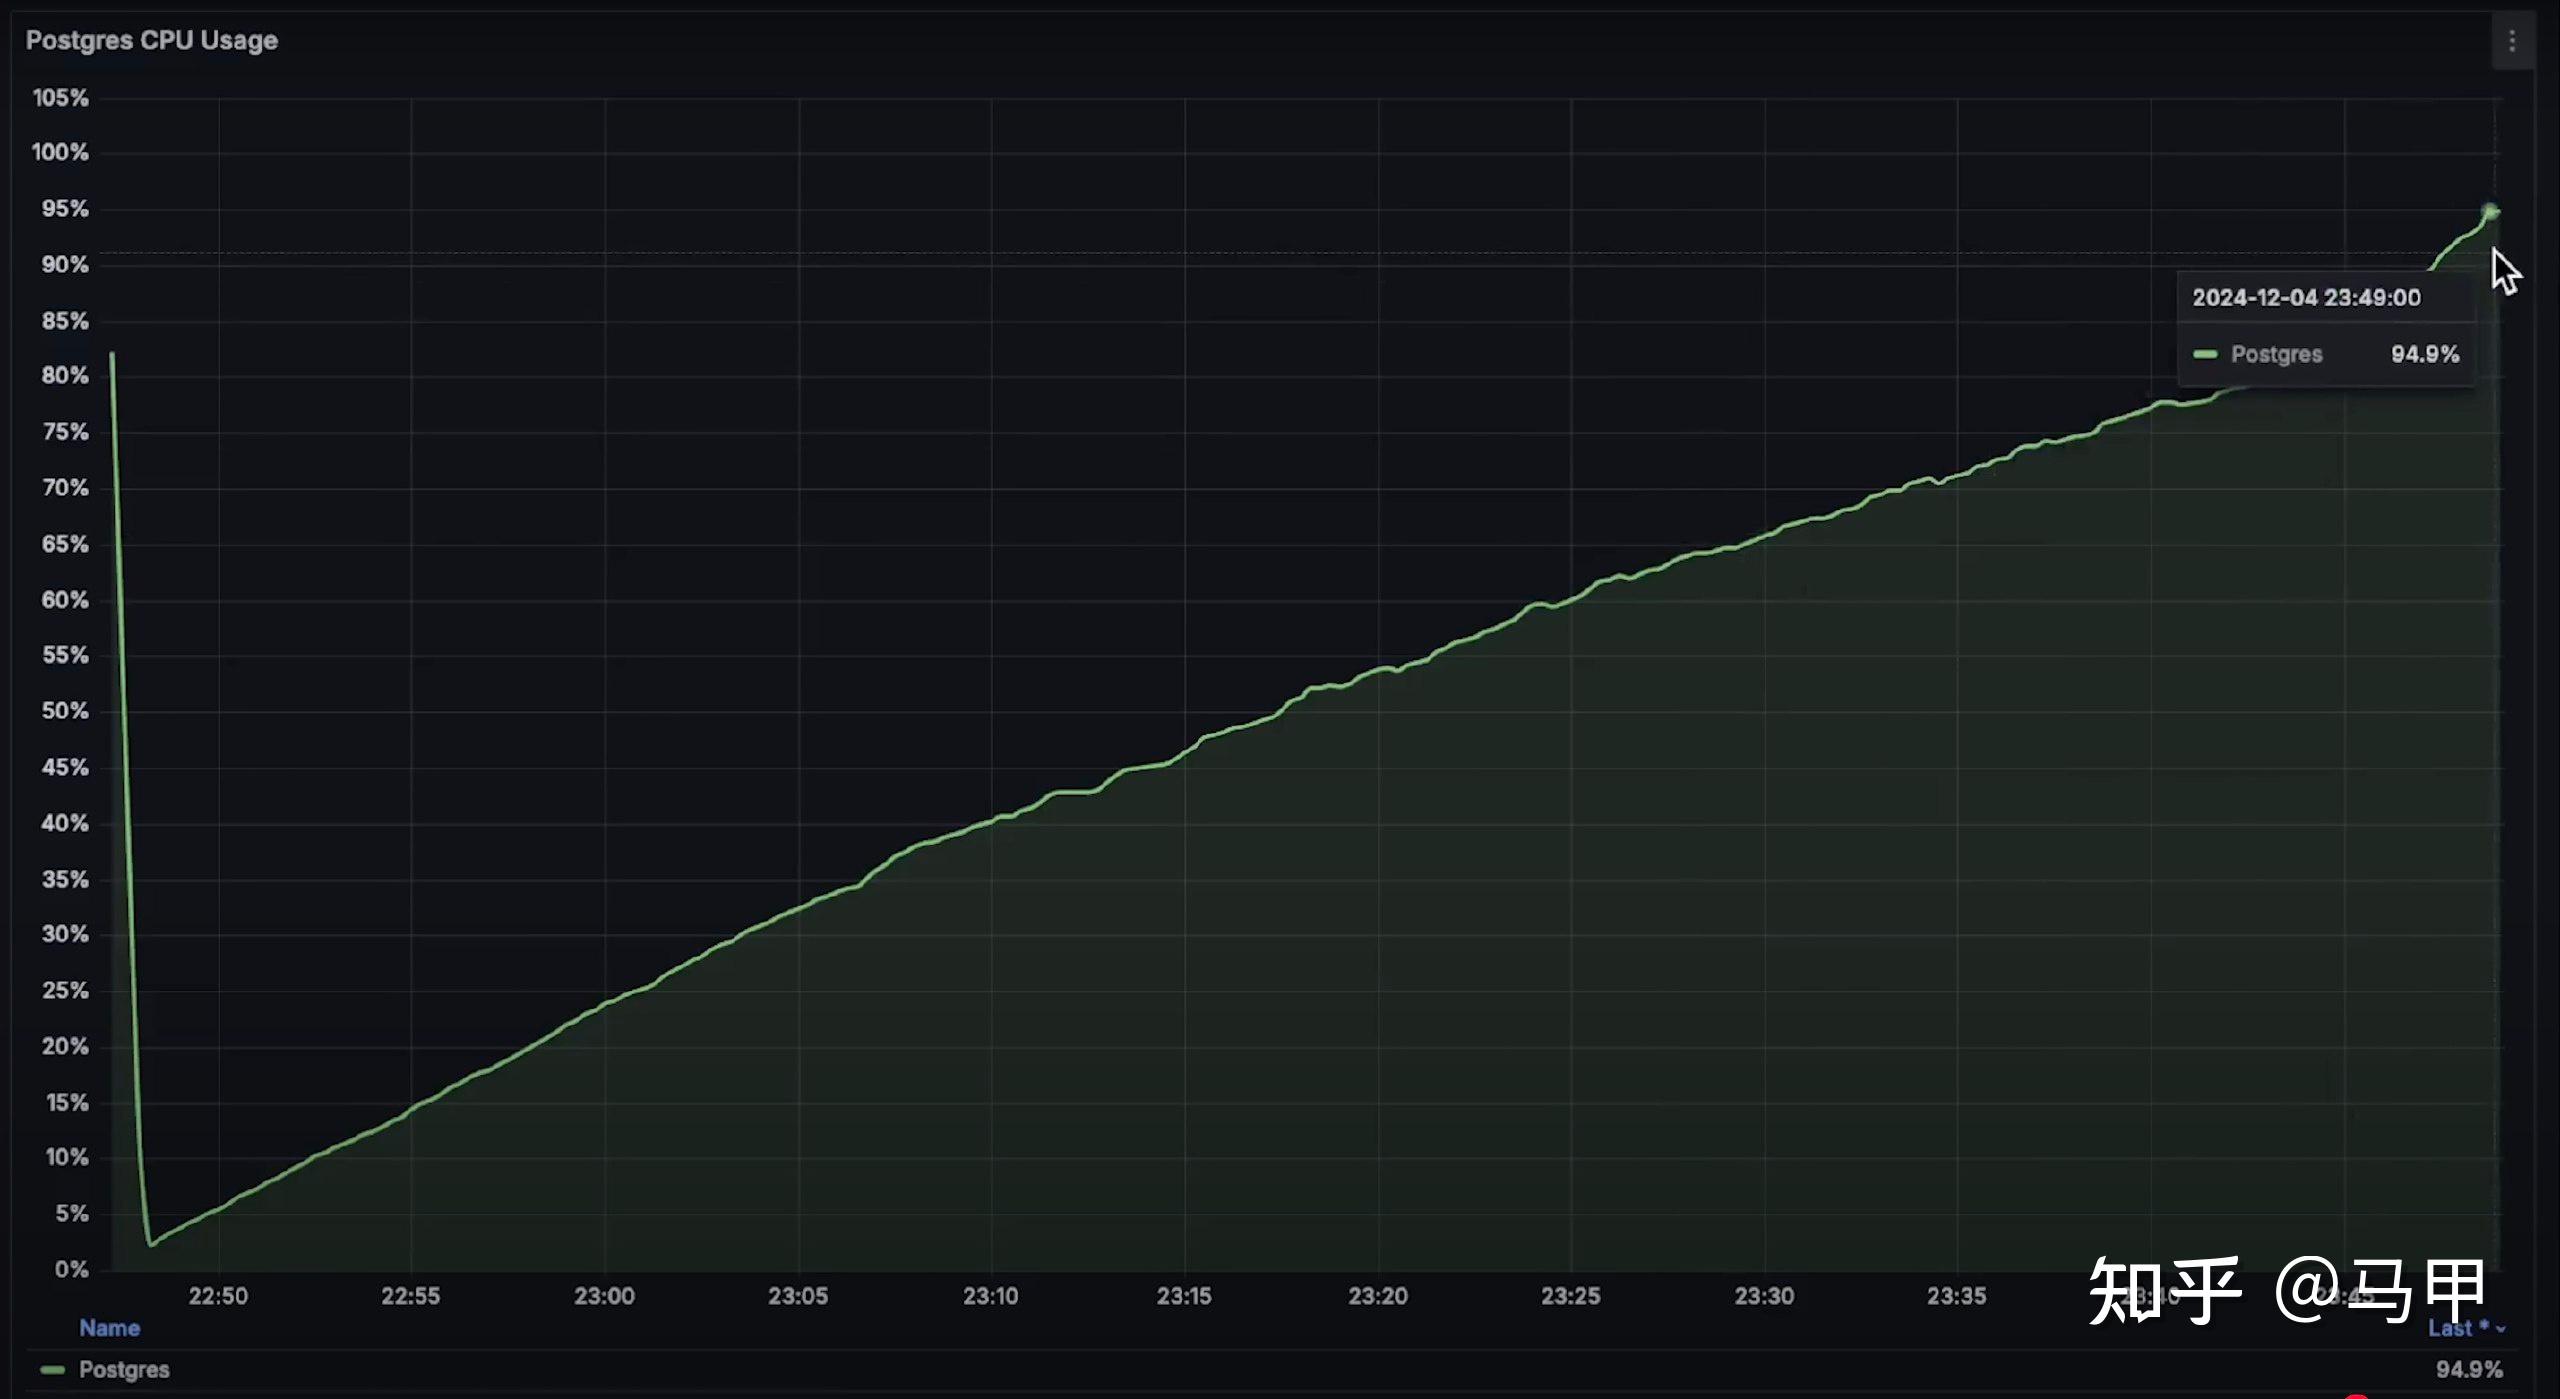This screenshot has height=1399, width=2560.
Task: Click the 23:00 time axis label
Action: click(604, 1296)
